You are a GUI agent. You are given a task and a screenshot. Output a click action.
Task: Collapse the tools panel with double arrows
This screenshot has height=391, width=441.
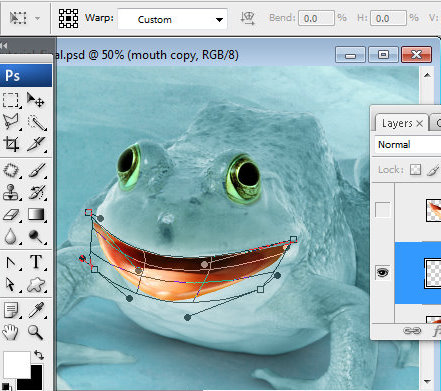click(4, 45)
